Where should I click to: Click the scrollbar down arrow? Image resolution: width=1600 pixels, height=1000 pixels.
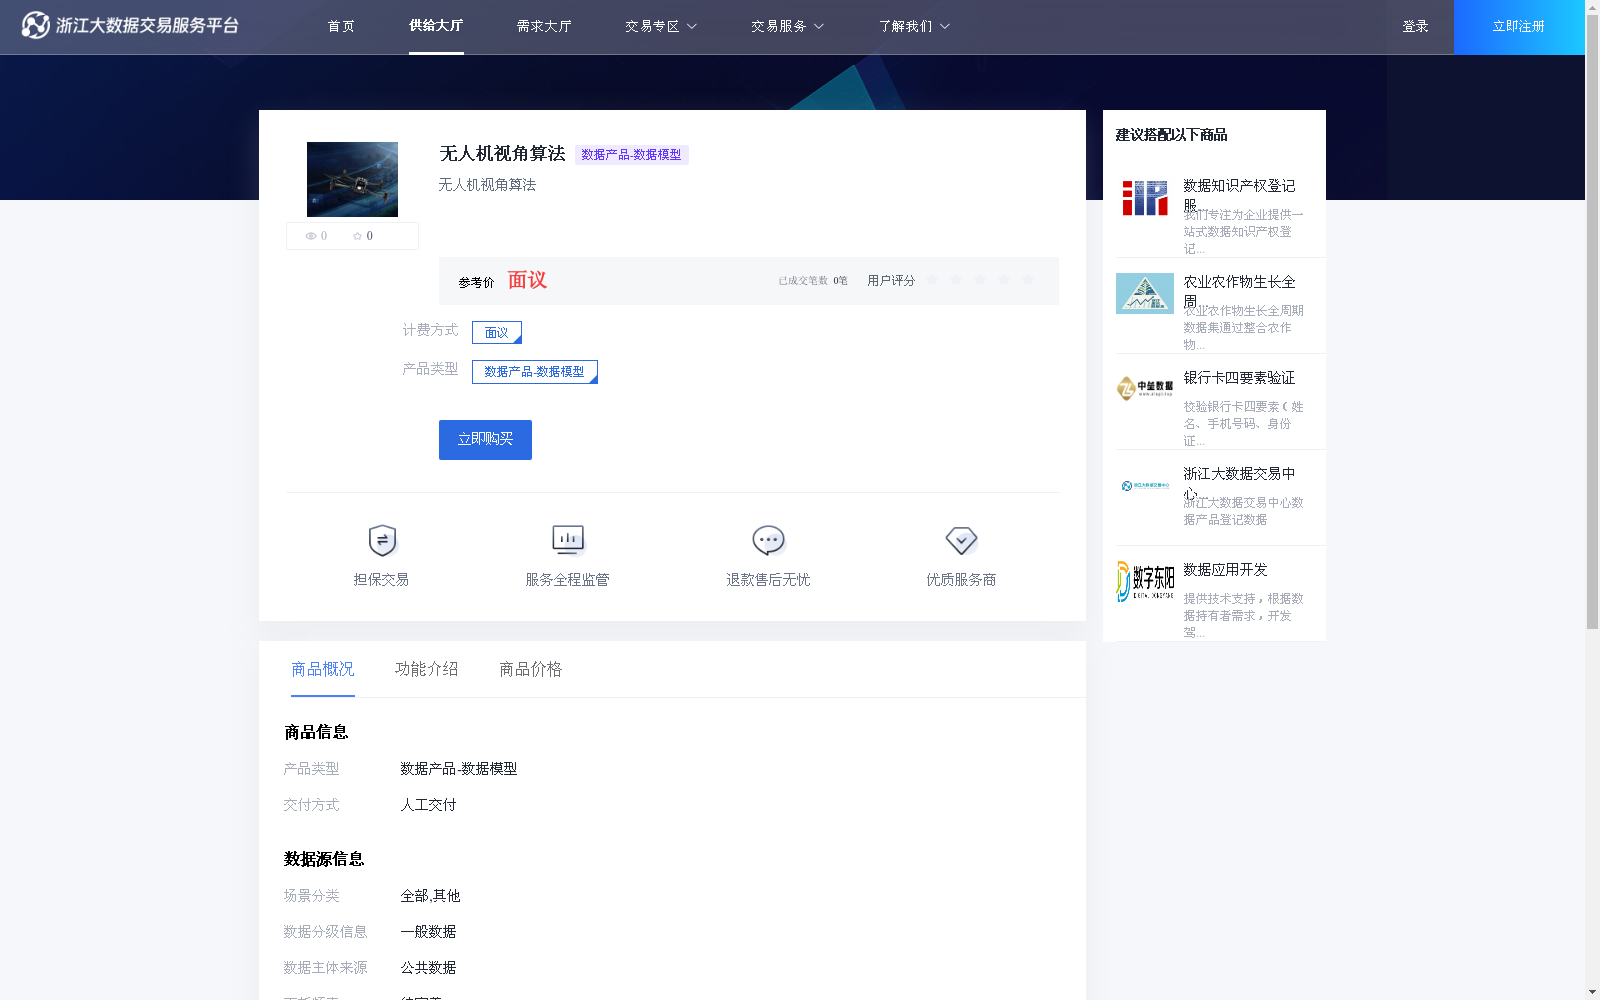pyautogui.click(x=1592, y=992)
